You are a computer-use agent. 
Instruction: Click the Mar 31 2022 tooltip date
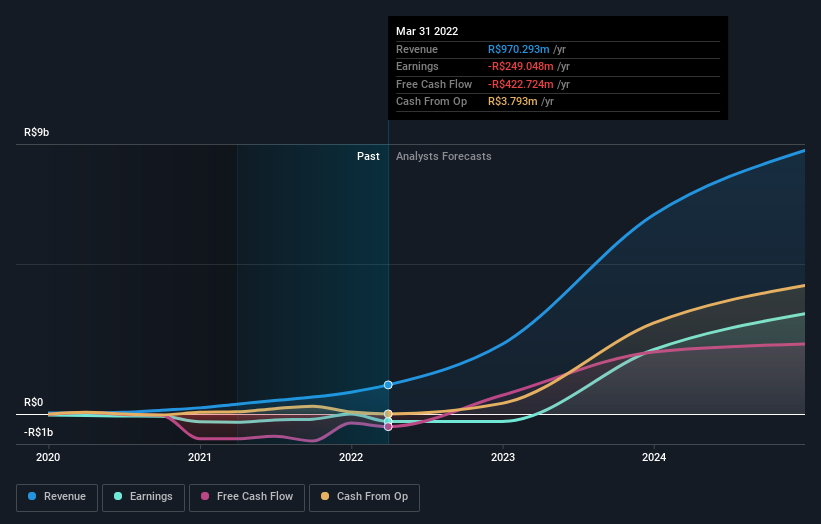click(427, 31)
